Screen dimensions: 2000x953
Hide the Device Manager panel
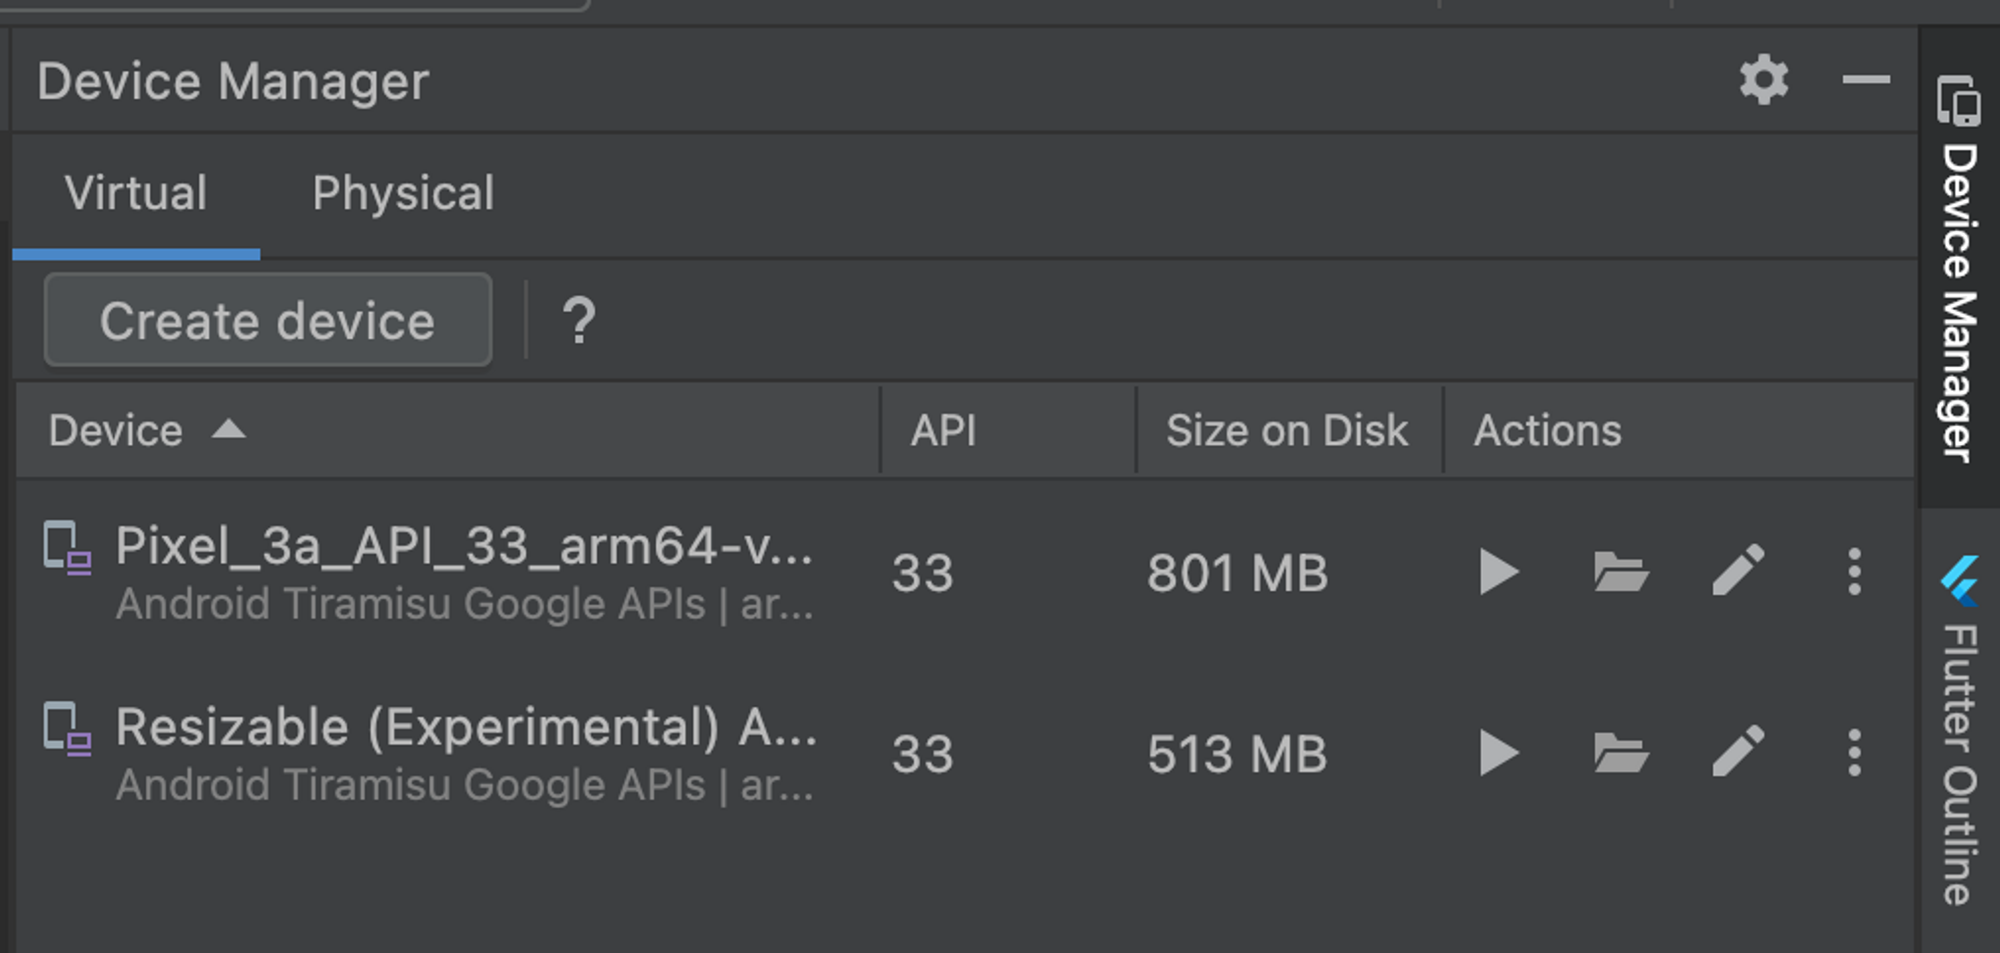pyautogui.click(x=1866, y=80)
